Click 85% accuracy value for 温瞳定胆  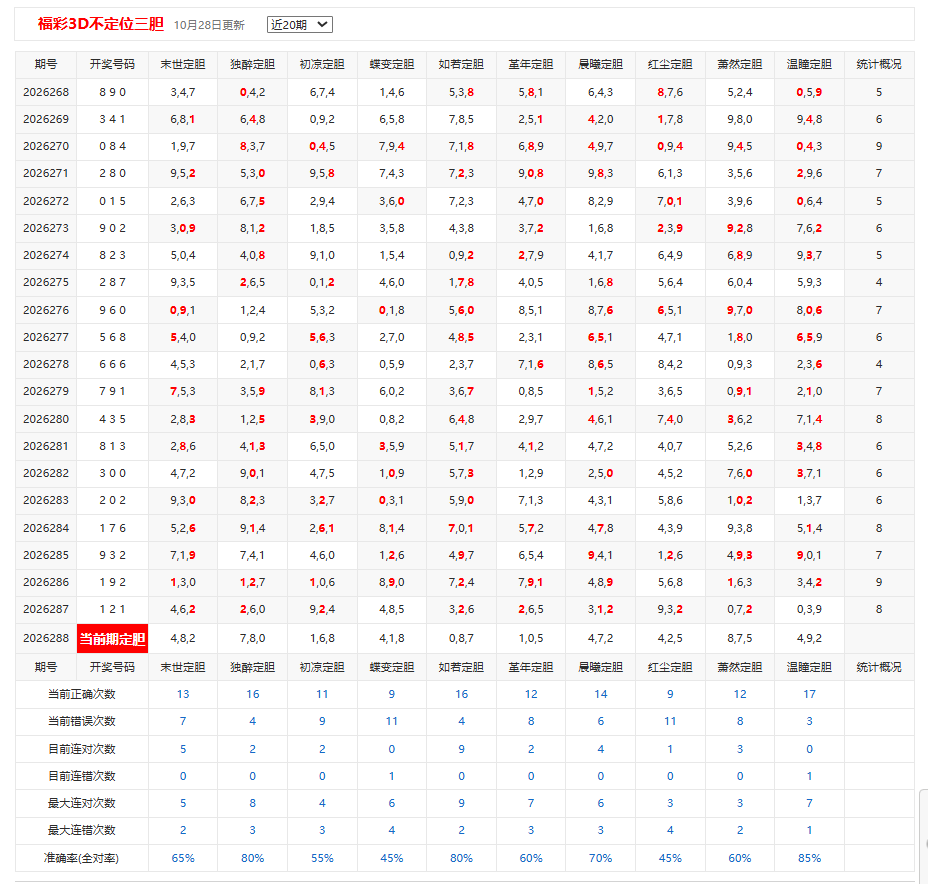click(809, 858)
